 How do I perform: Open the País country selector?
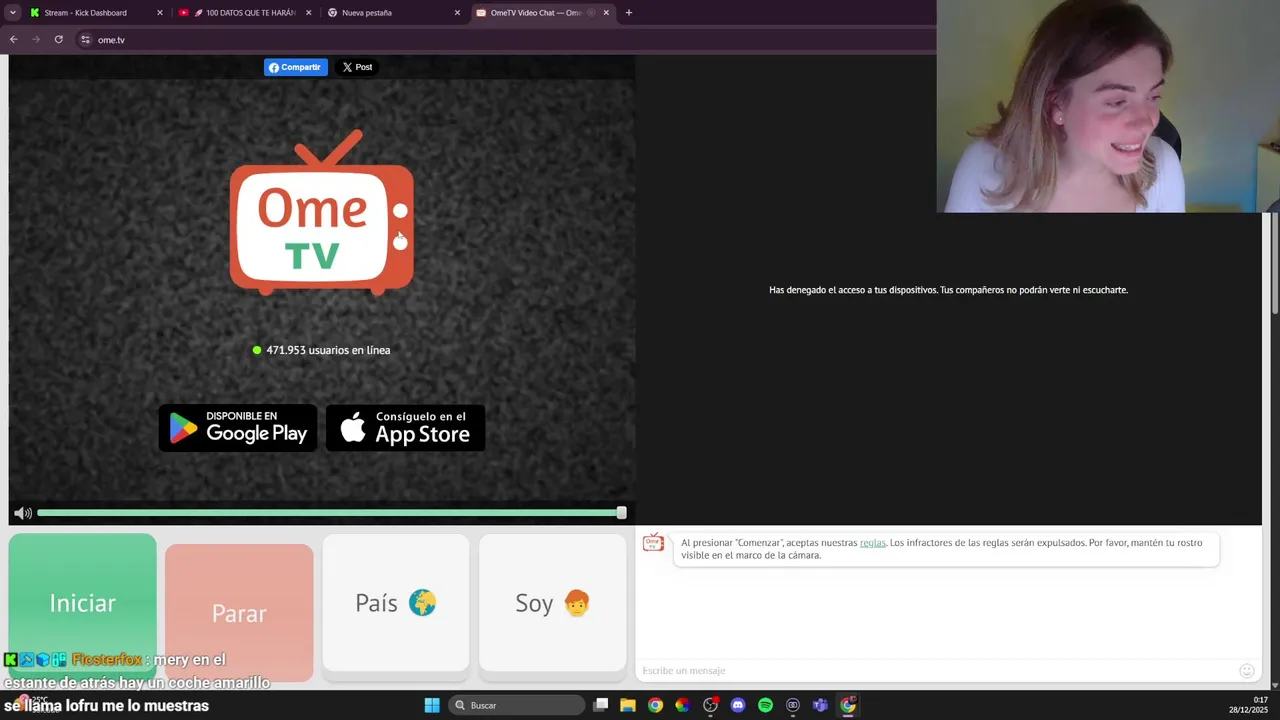coord(396,603)
